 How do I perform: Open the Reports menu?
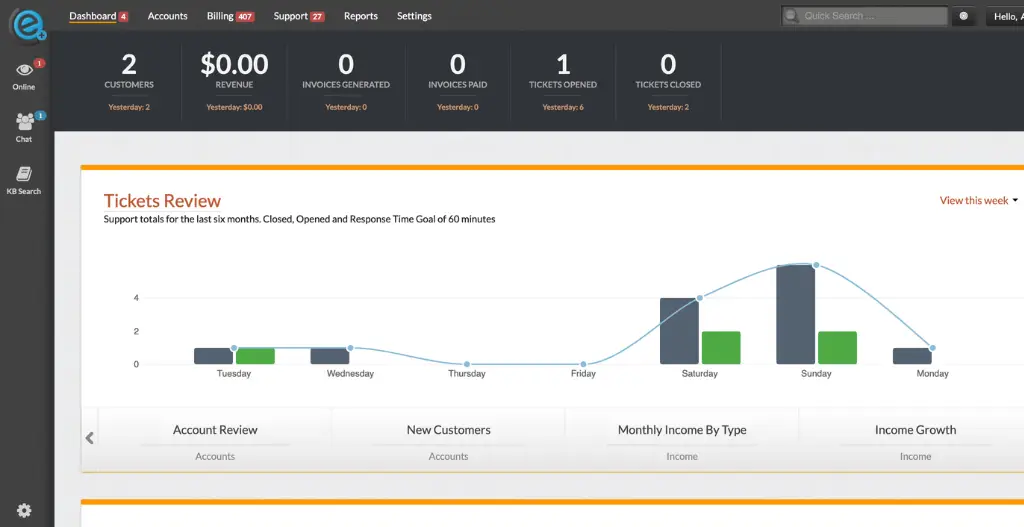[361, 17]
